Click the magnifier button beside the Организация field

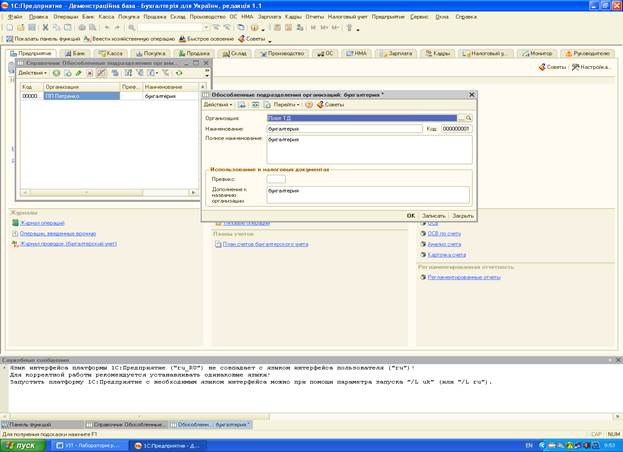[x=468, y=118]
